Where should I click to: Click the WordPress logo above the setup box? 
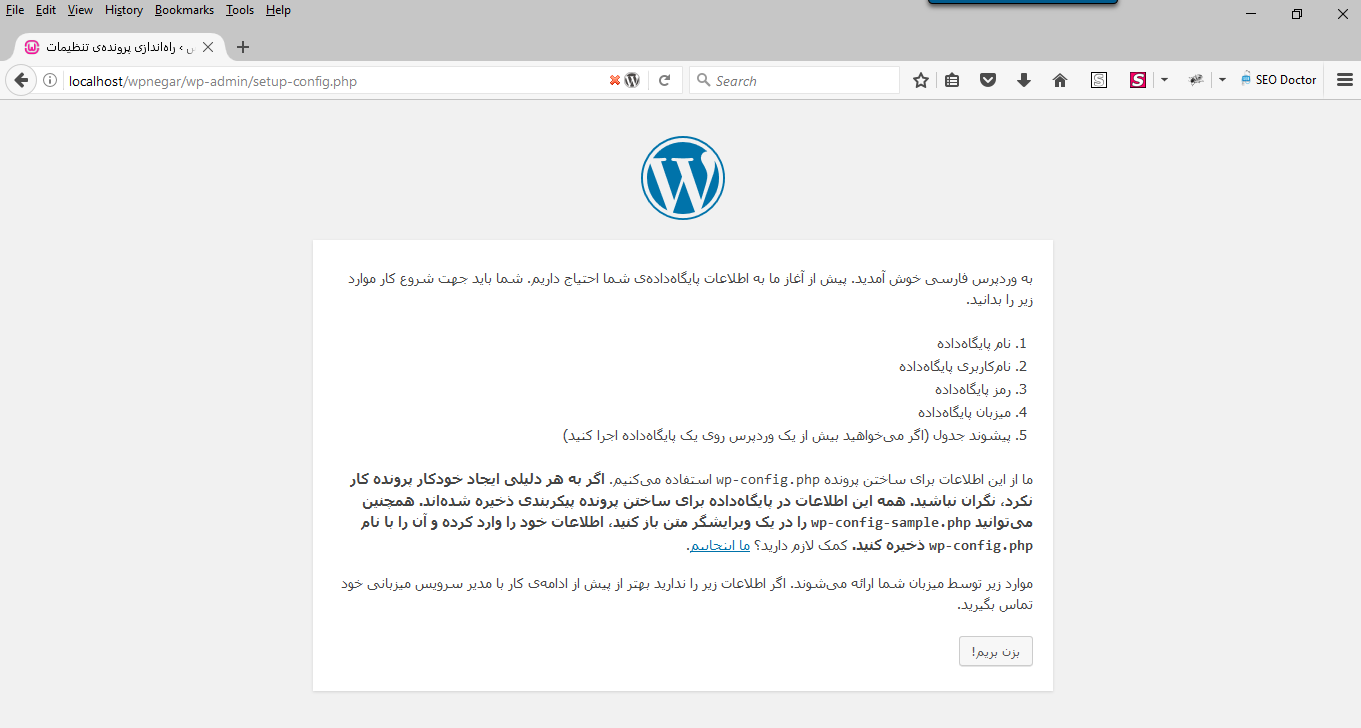point(683,178)
